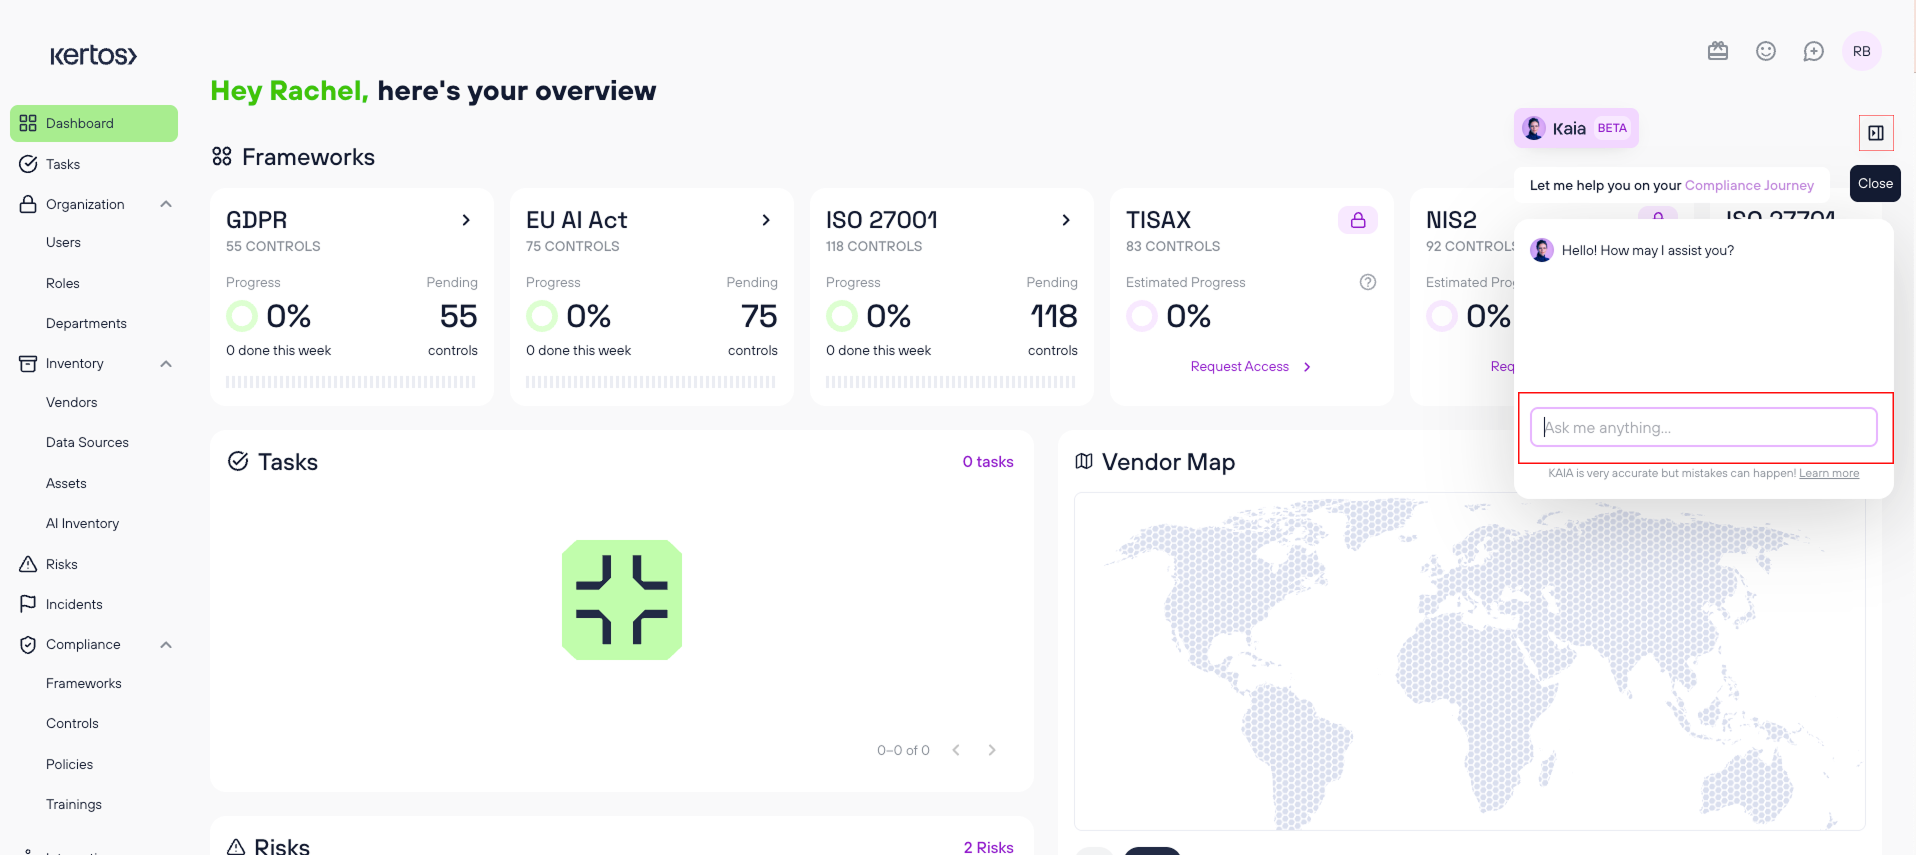The width and height of the screenshot is (1916, 855).
Task: Click "Hello! How may I assist you?" message
Action: (x=1648, y=250)
